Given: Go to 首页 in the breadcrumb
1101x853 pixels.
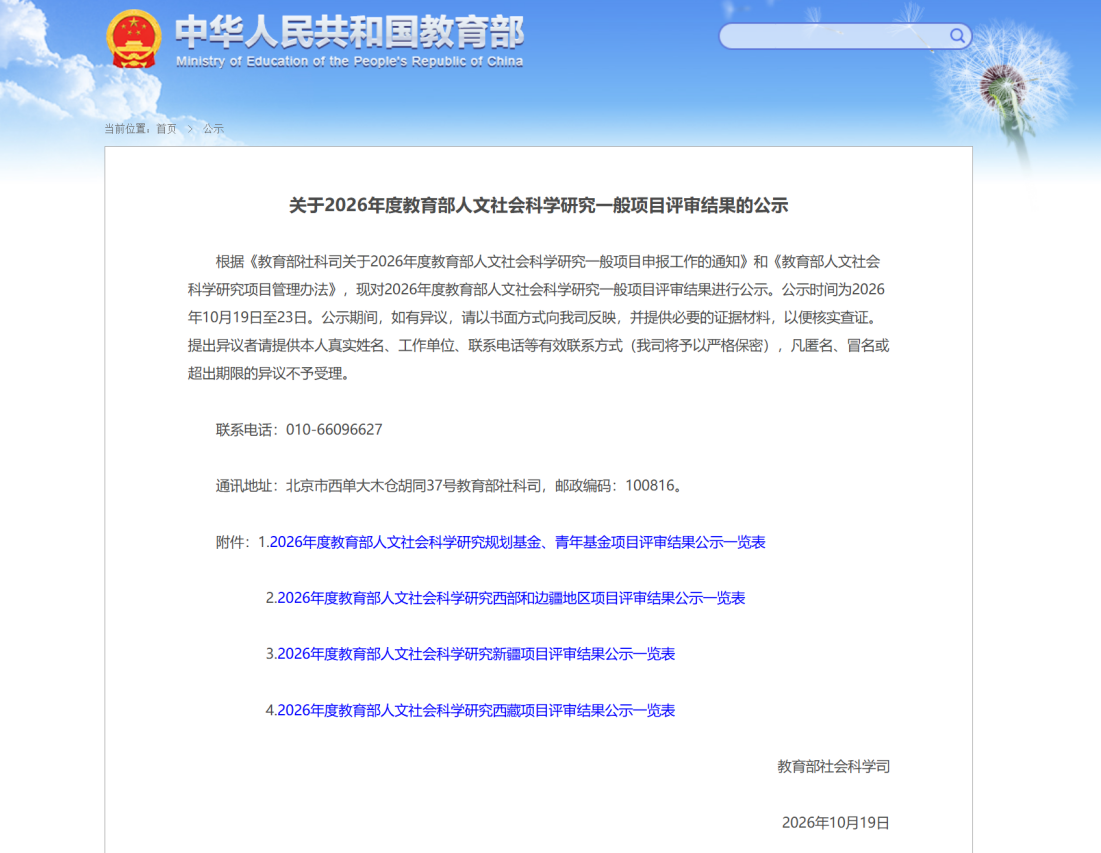Looking at the screenshot, I should (x=166, y=128).
